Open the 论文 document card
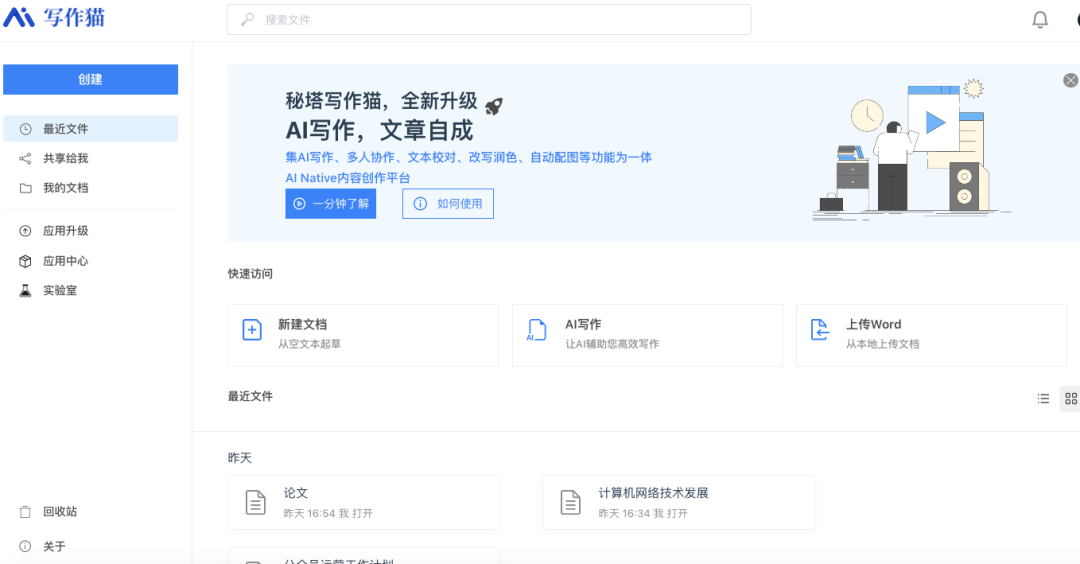1080x564 pixels. coord(364,503)
